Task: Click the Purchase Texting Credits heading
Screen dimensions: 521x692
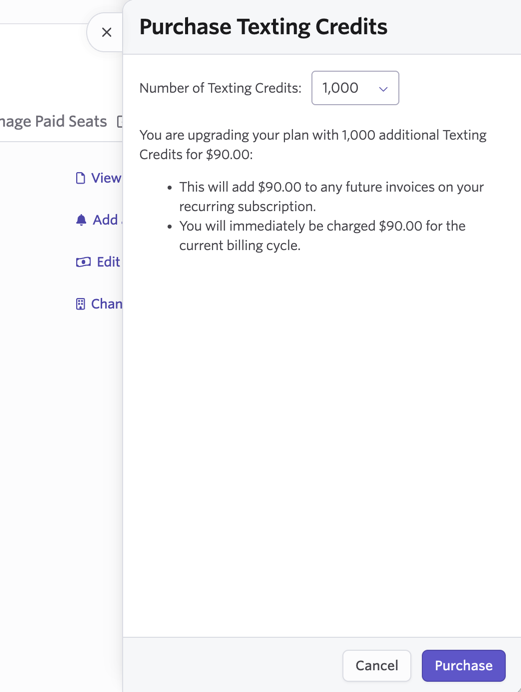Action: tap(263, 27)
